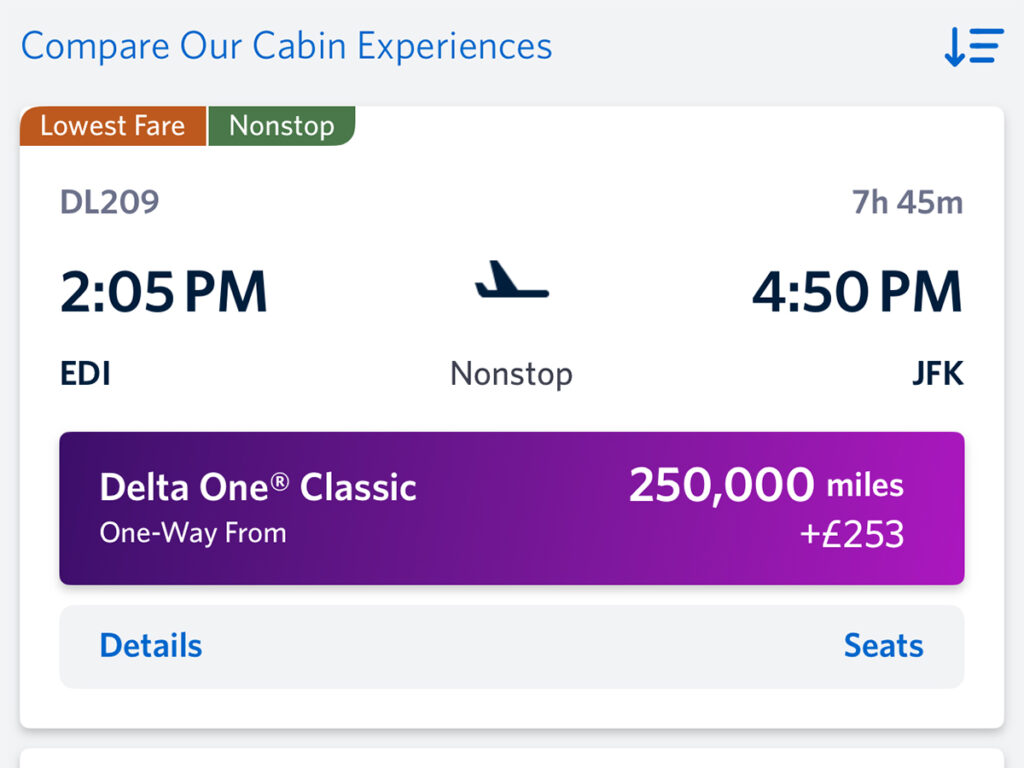
Task: Click the One-Way From label
Action: 191,533
